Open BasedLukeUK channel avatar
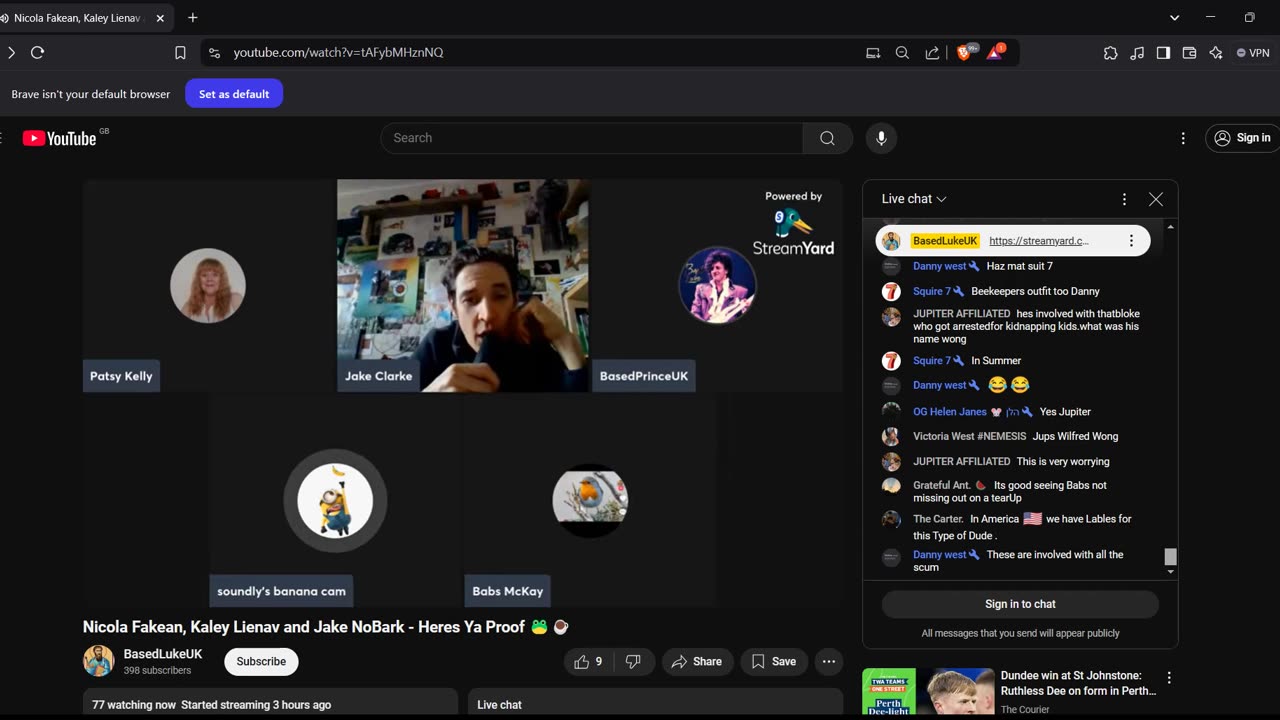1280x720 pixels. tap(98, 661)
